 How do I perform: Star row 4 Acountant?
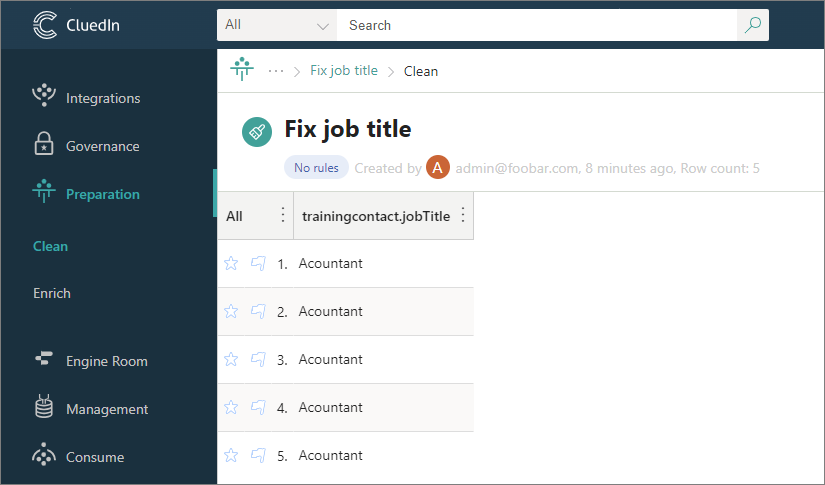(231, 407)
